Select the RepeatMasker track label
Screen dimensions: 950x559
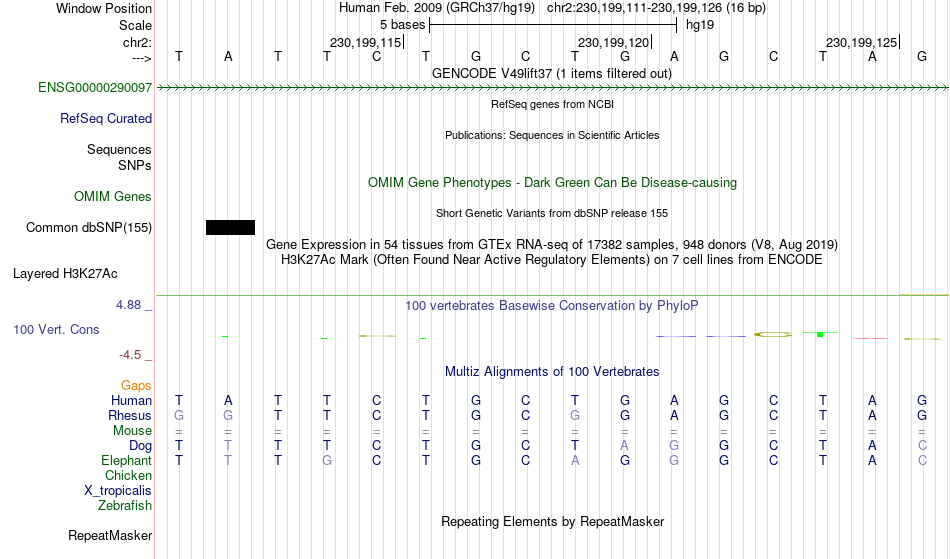[110, 536]
